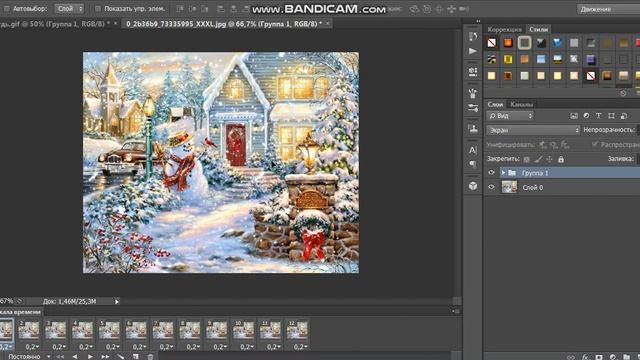Image resolution: width=640 pixels, height=360 pixels.
Task: Open the Character panel A icon
Action: click(473, 150)
